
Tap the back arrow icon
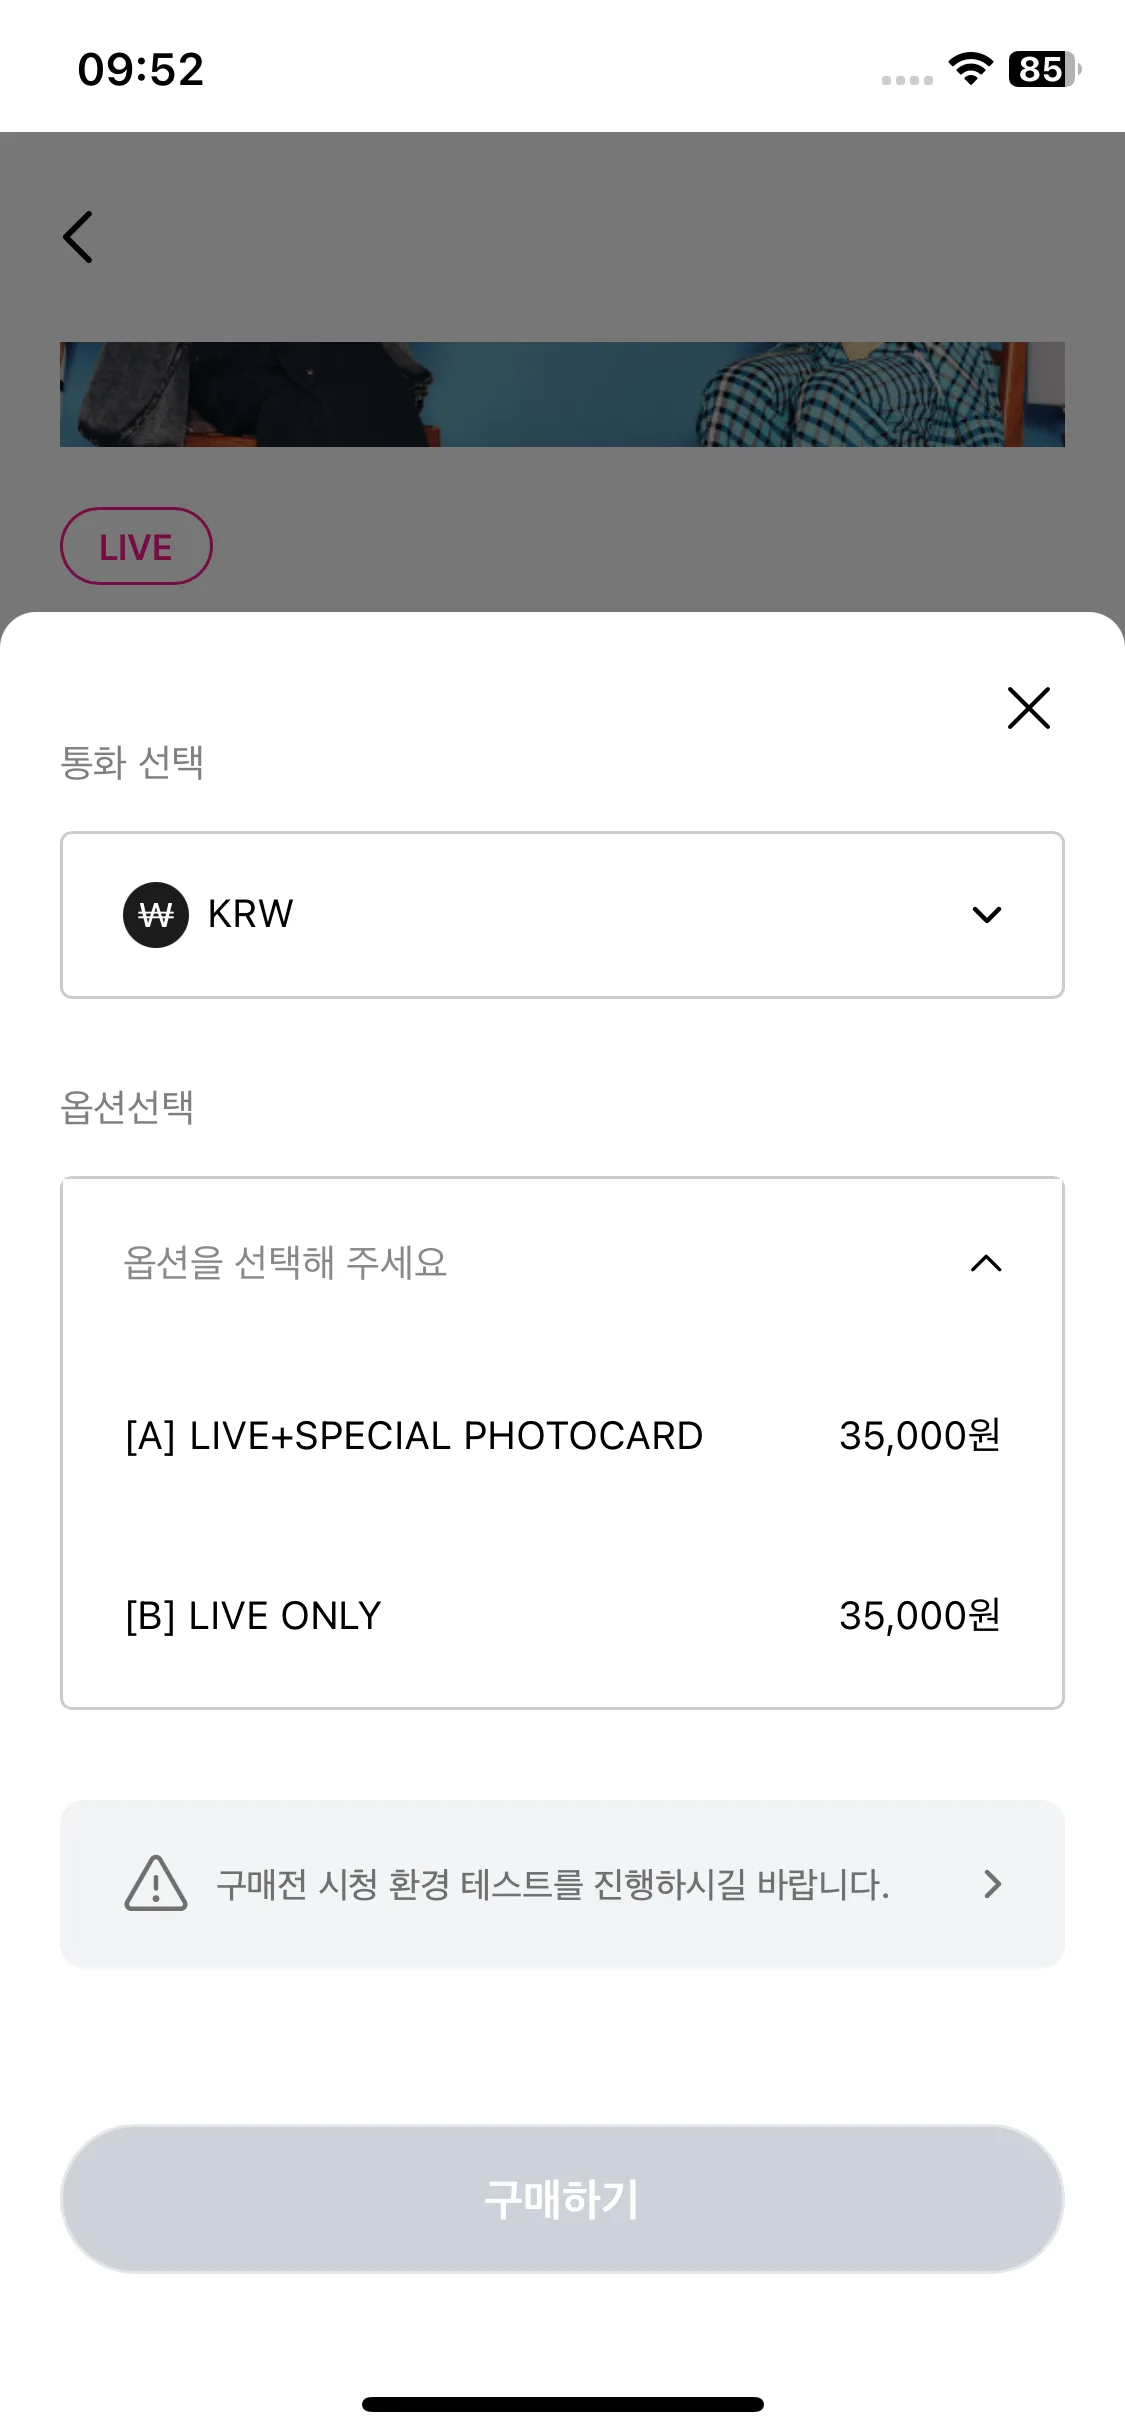pos(78,237)
